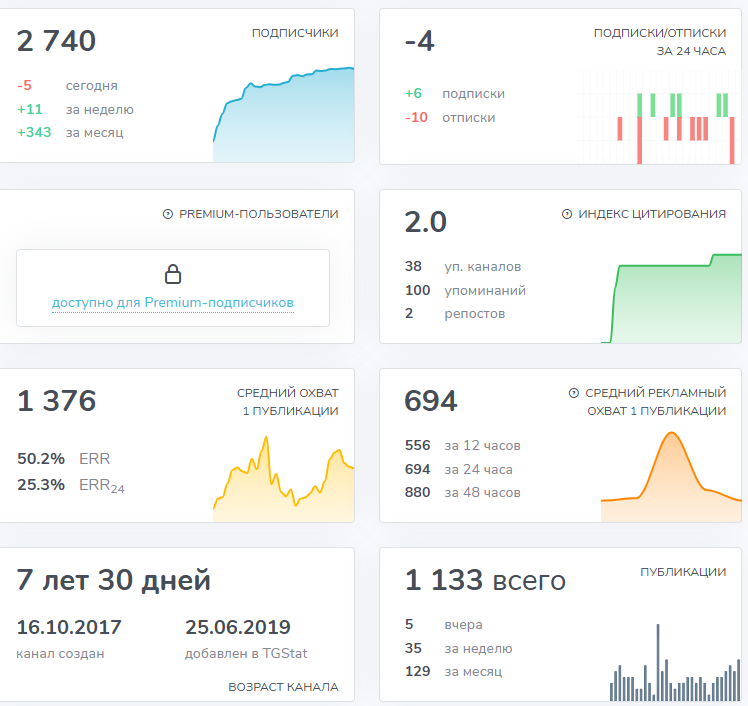Click the '2 репостов' row
The height and width of the screenshot is (706, 748).
[x=455, y=313]
